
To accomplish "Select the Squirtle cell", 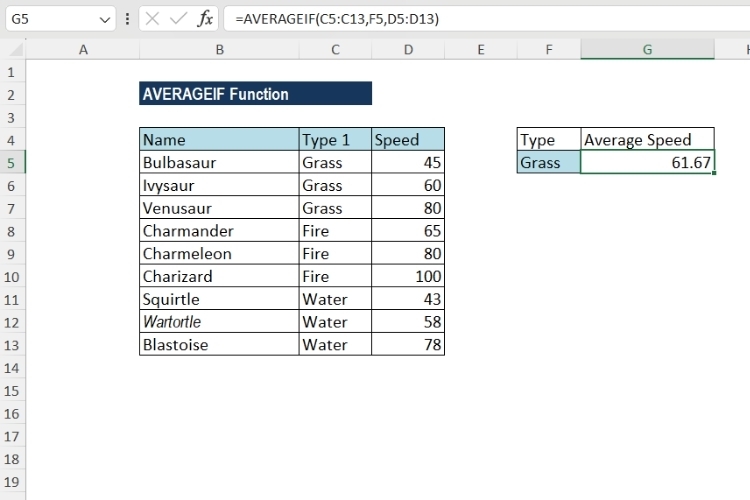I will (219, 299).
